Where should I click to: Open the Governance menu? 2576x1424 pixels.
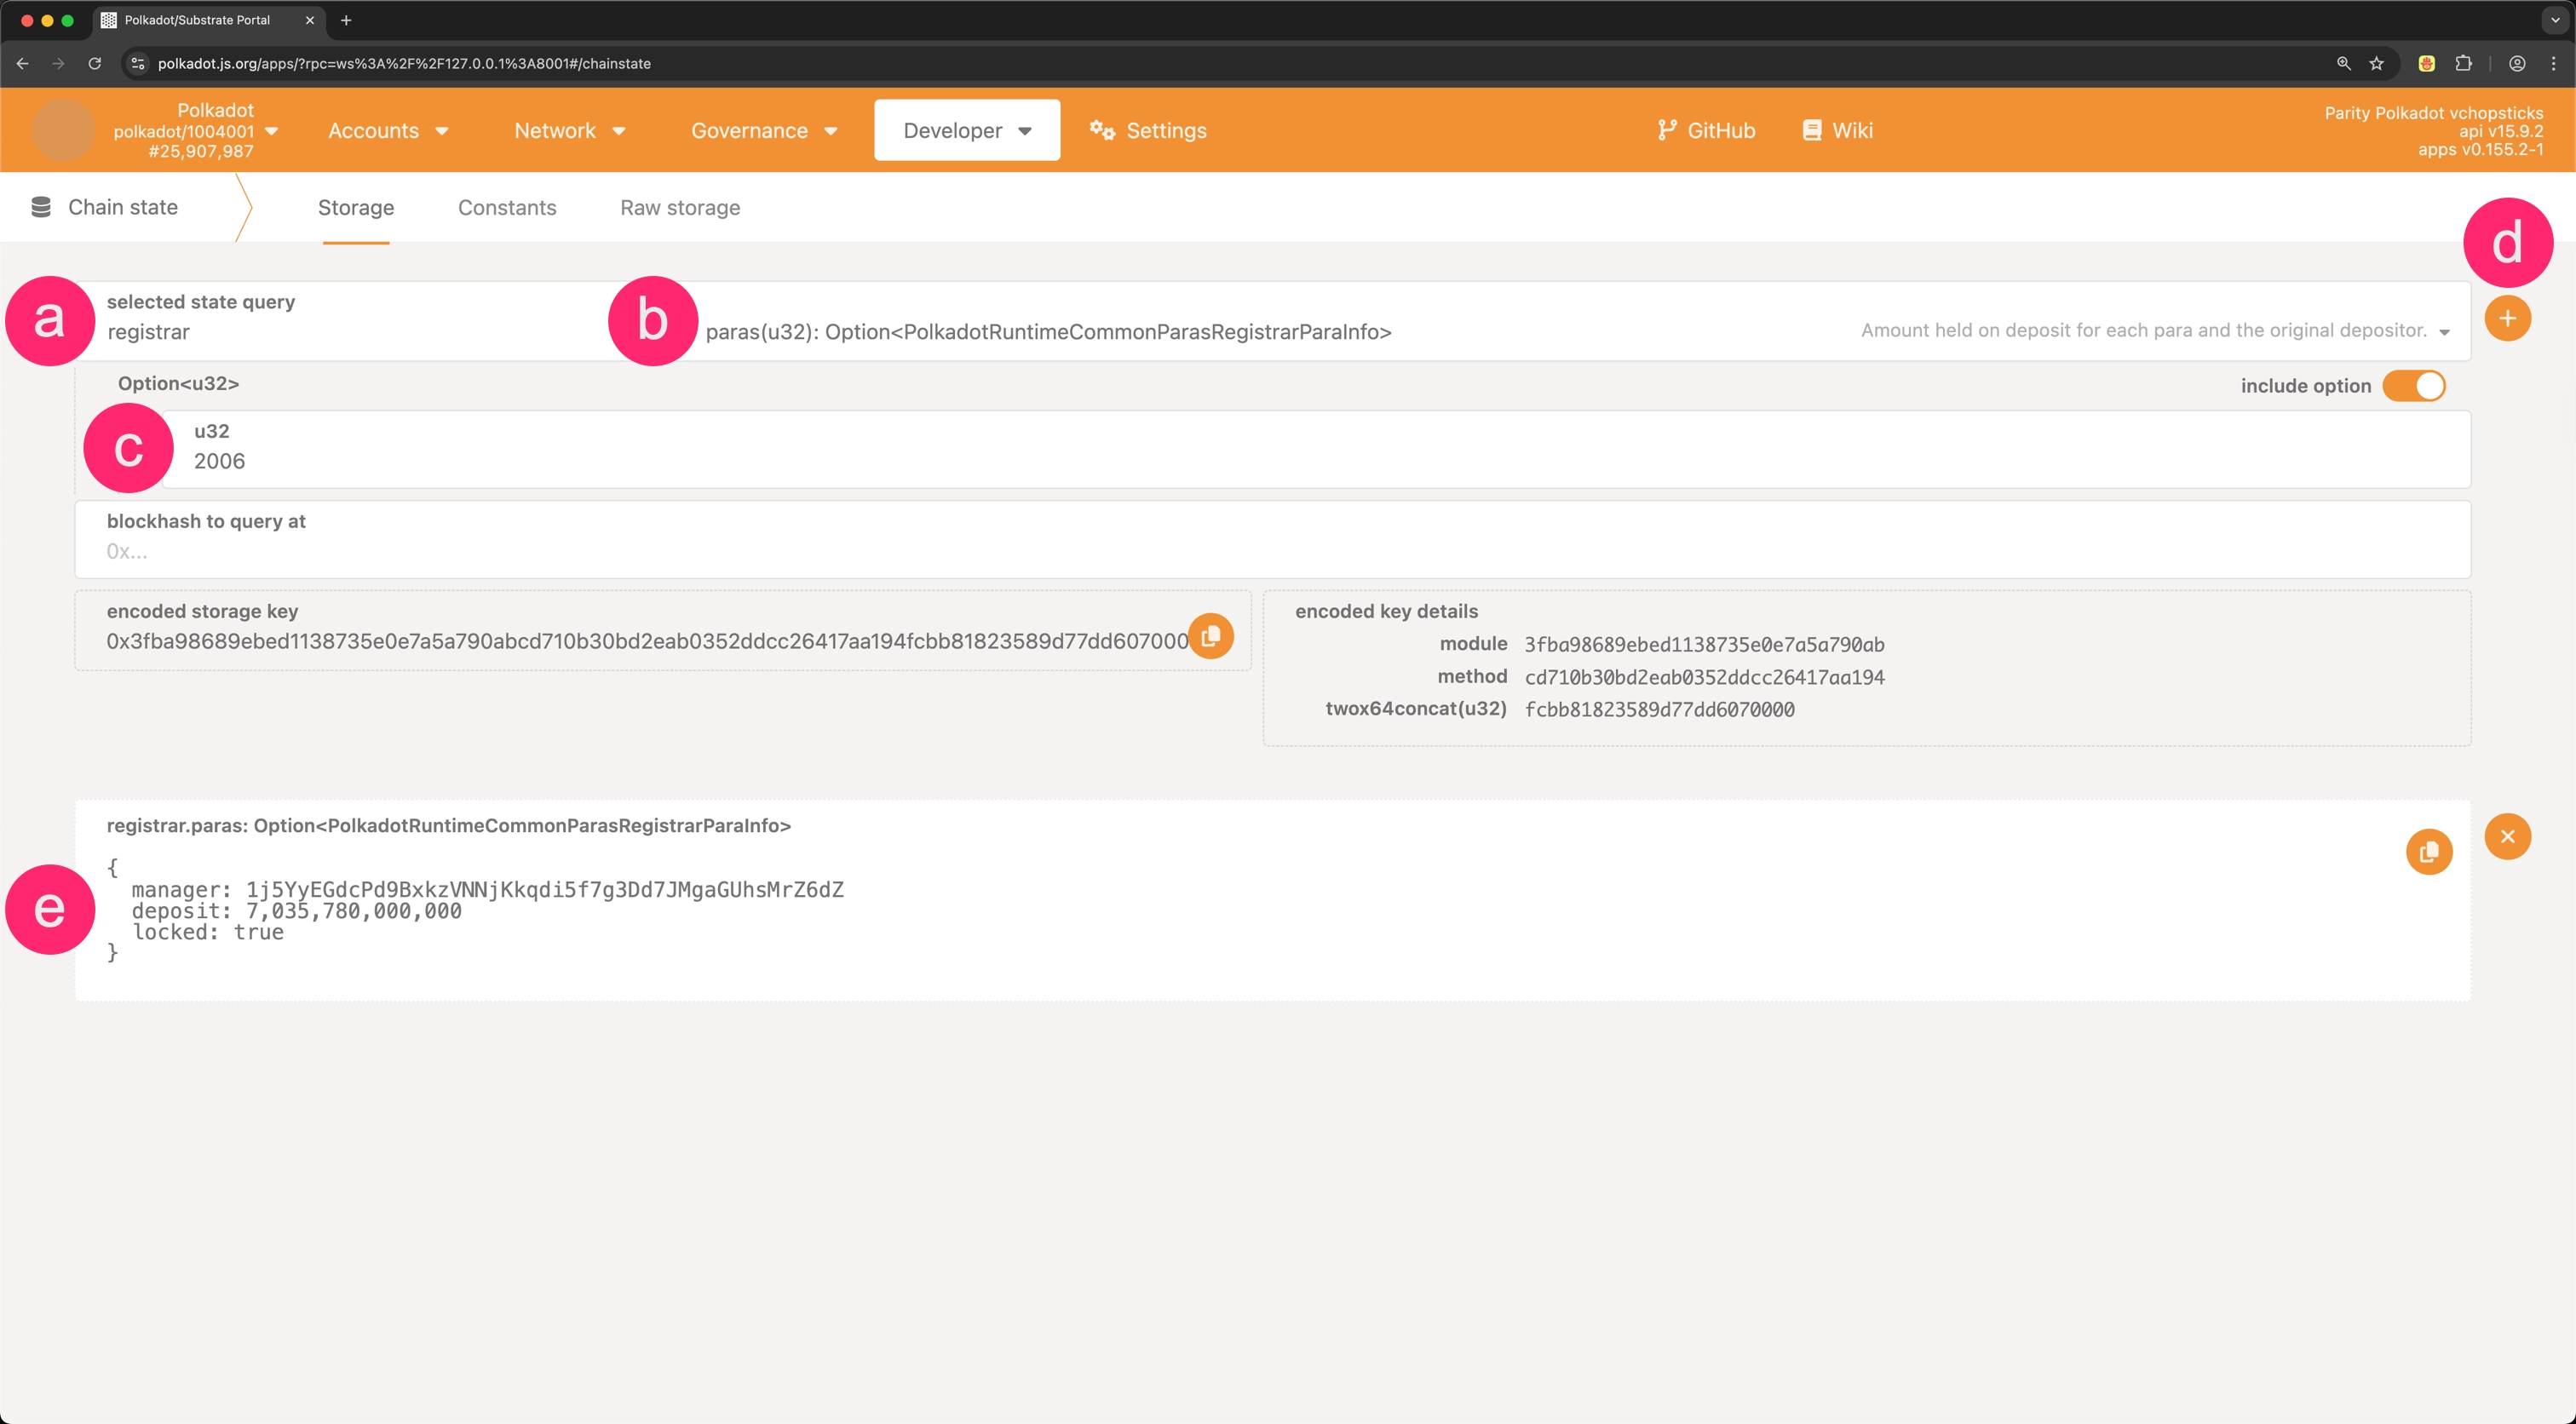coord(763,131)
